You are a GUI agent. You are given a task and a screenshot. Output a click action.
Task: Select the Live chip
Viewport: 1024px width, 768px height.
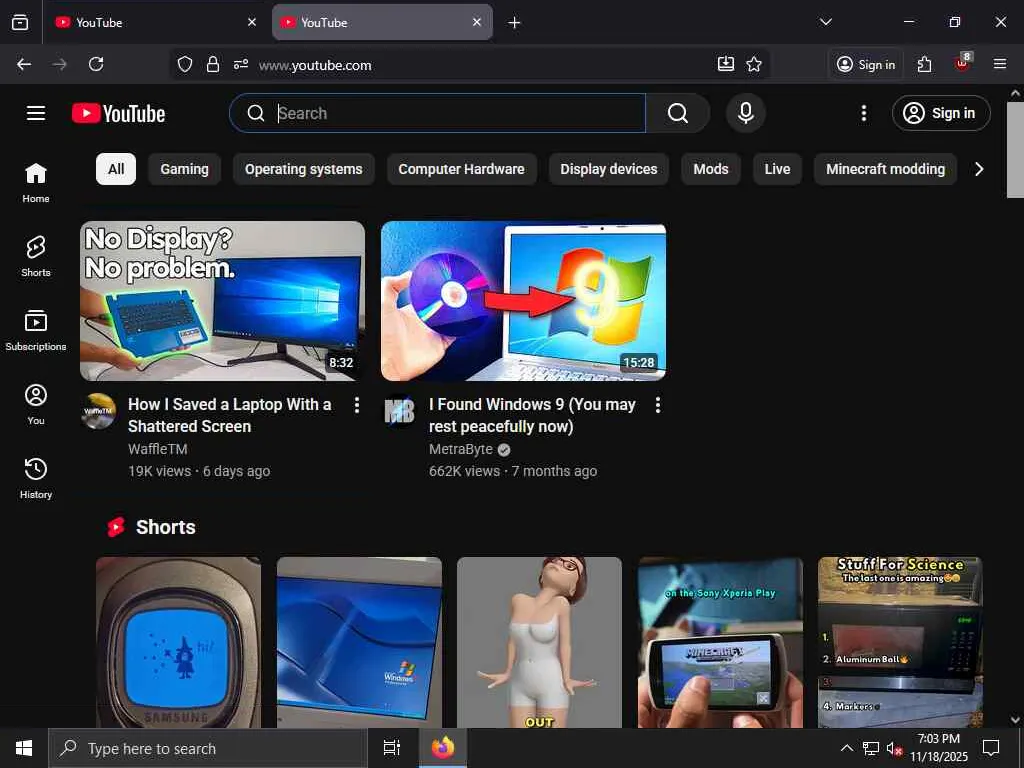pyautogui.click(x=777, y=169)
